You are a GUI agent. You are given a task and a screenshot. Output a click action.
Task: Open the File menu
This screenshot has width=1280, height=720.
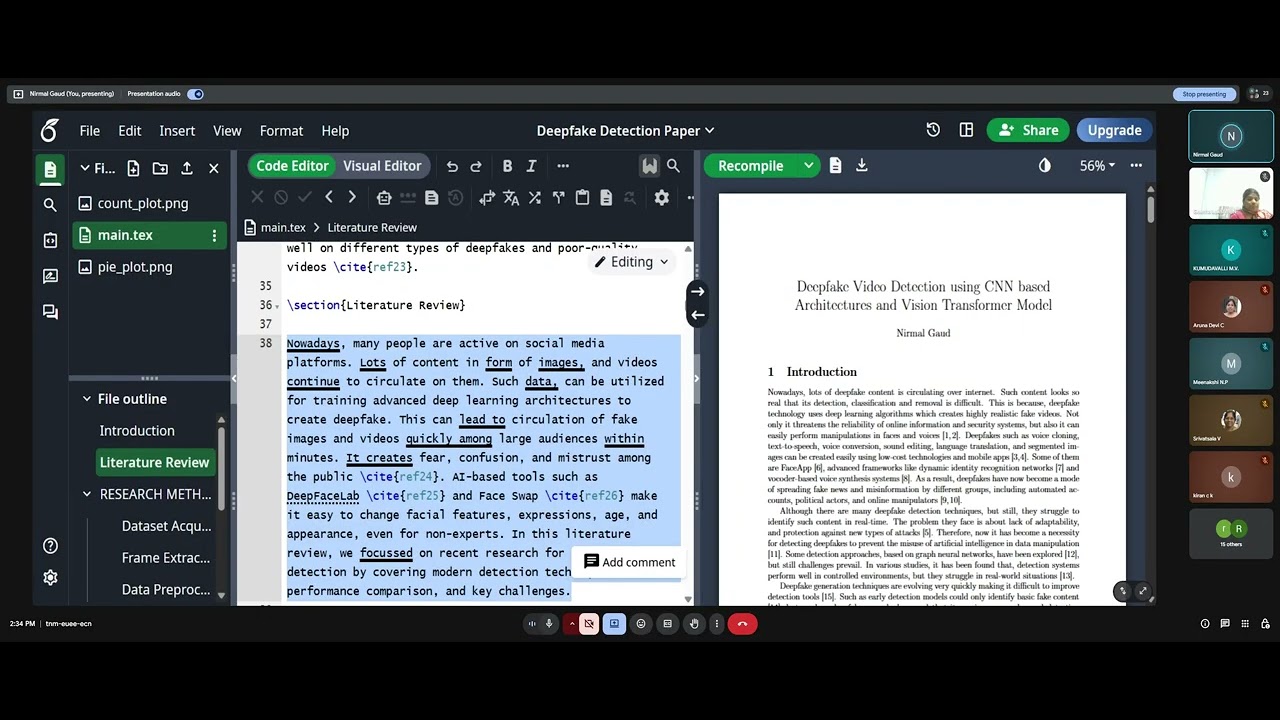click(x=90, y=131)
